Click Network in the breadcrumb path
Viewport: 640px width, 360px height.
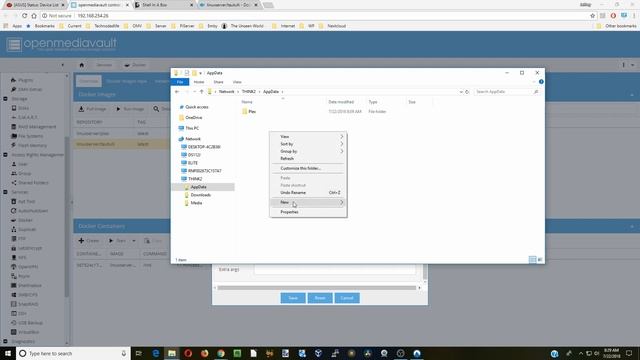tap(227, 92)
